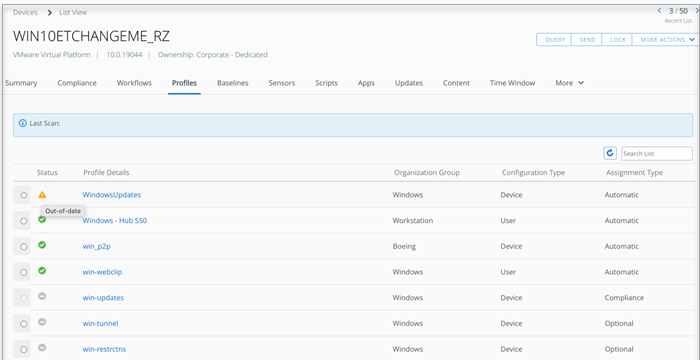The width and height of the screenshot is (700, 360).
Task: Open the Baselines tab
Action: pos(233,83)
